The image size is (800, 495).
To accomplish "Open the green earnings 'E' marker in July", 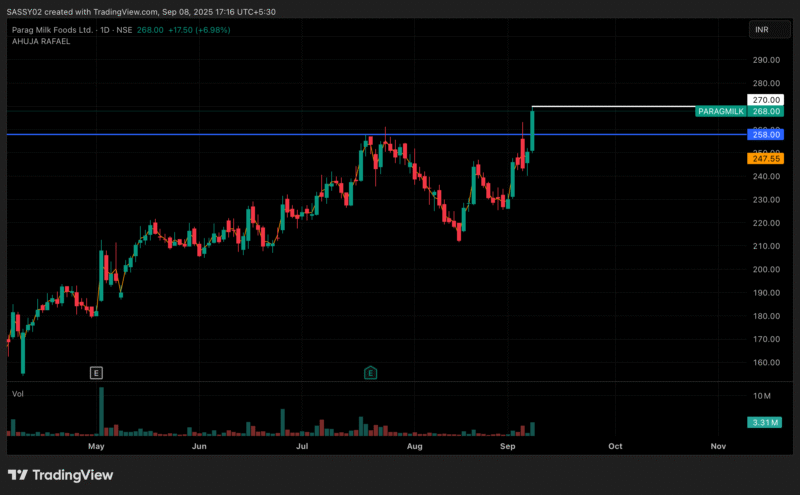I will (x=370, y=373).
